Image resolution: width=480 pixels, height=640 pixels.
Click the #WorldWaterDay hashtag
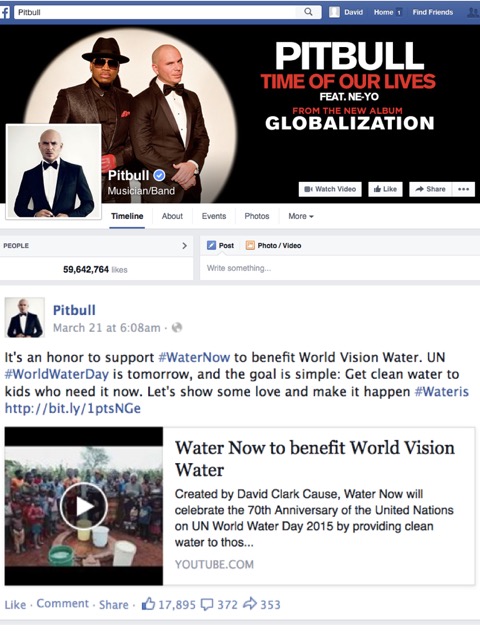57,374
